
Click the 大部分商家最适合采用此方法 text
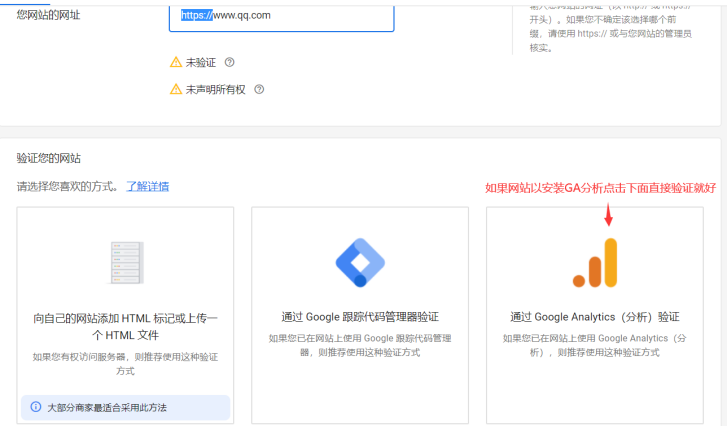pyautogui.click(x=107, y=408)
